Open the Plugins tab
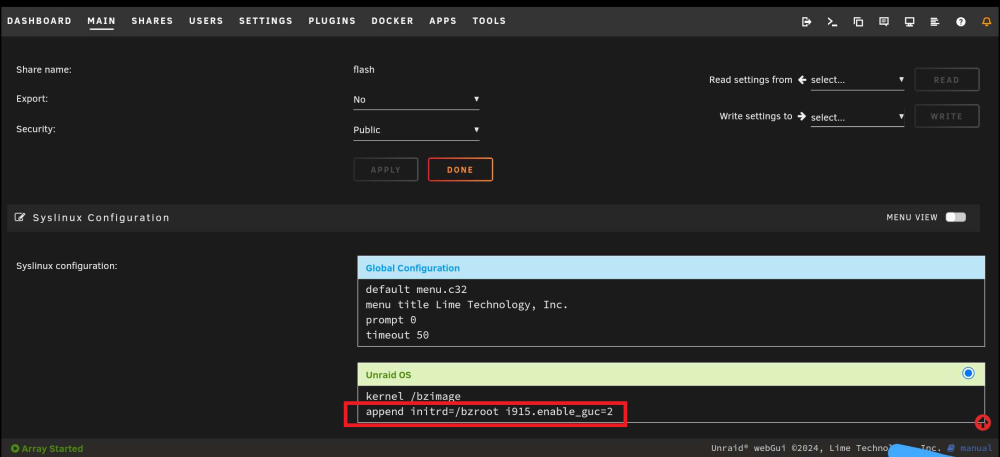Screen dimensions: 1000x457 click(x=332, y=21)
